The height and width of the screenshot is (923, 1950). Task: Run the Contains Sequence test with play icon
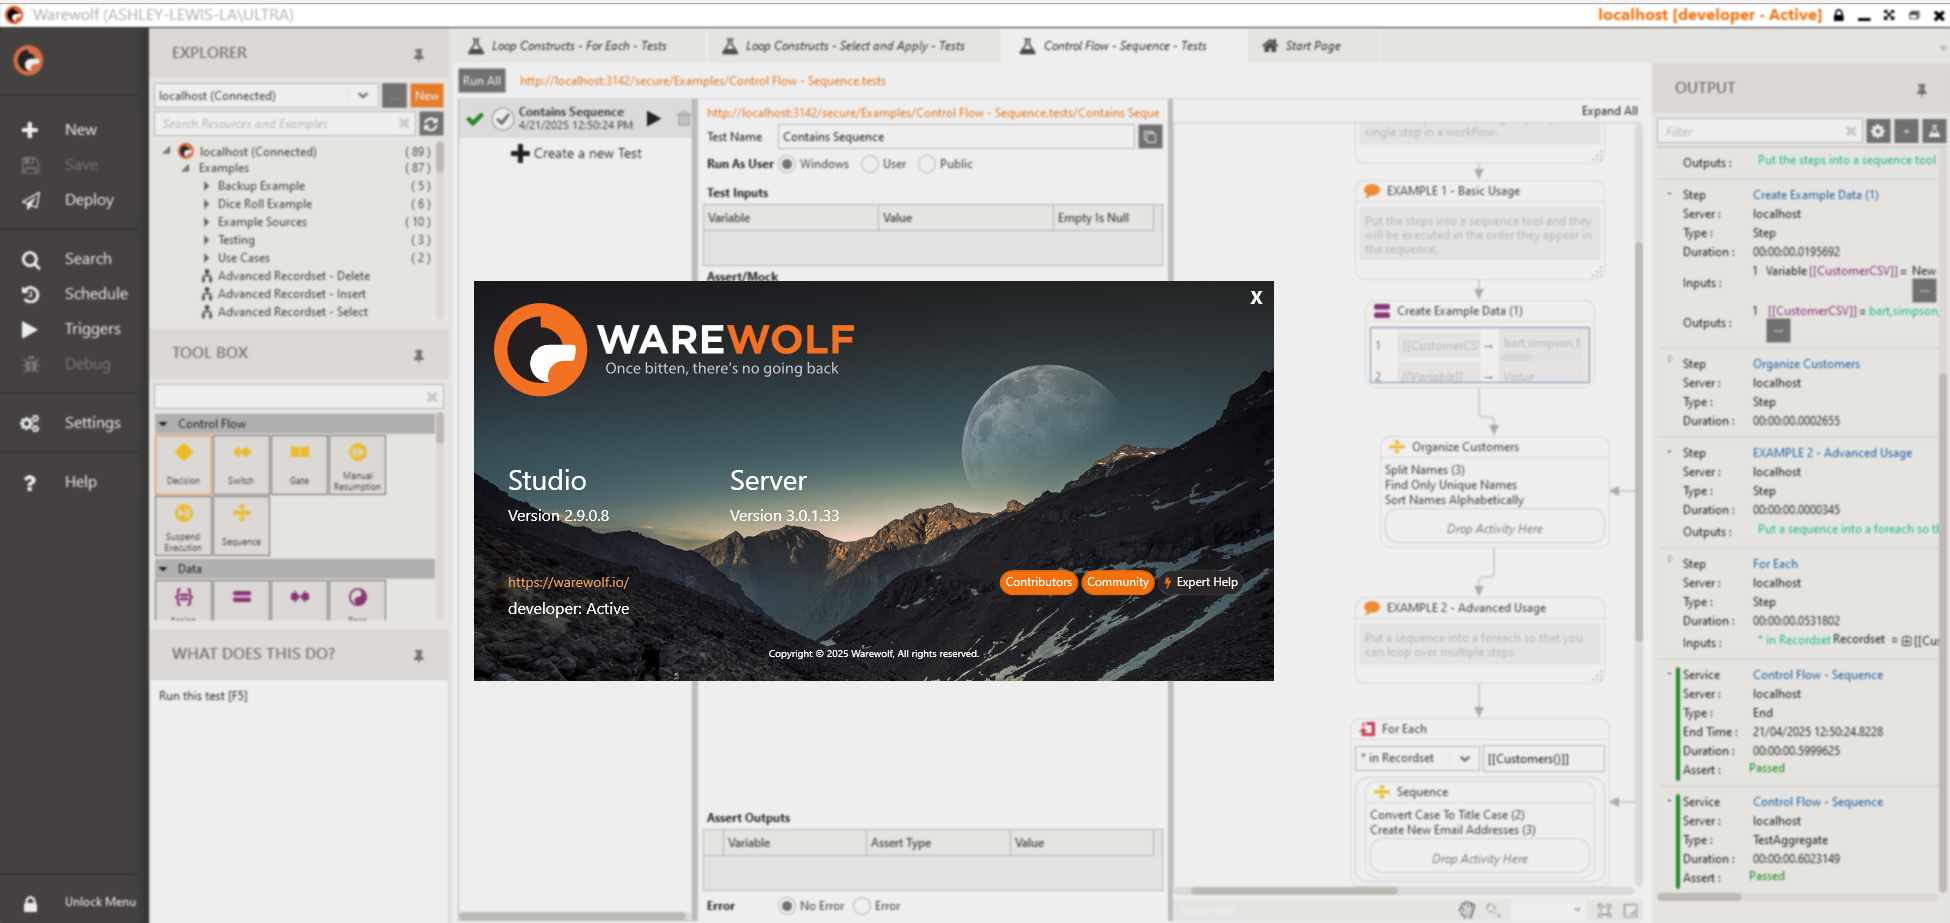point(653,118)
